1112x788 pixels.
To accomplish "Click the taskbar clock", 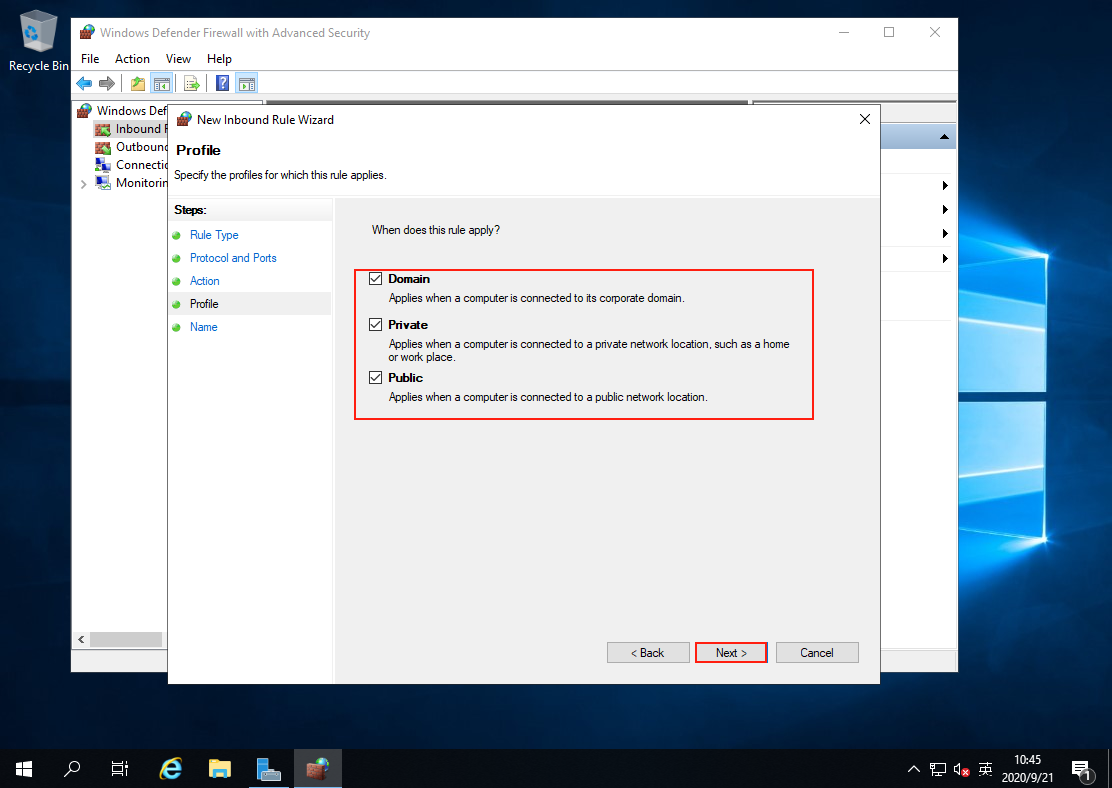I will coord(1027,769).
